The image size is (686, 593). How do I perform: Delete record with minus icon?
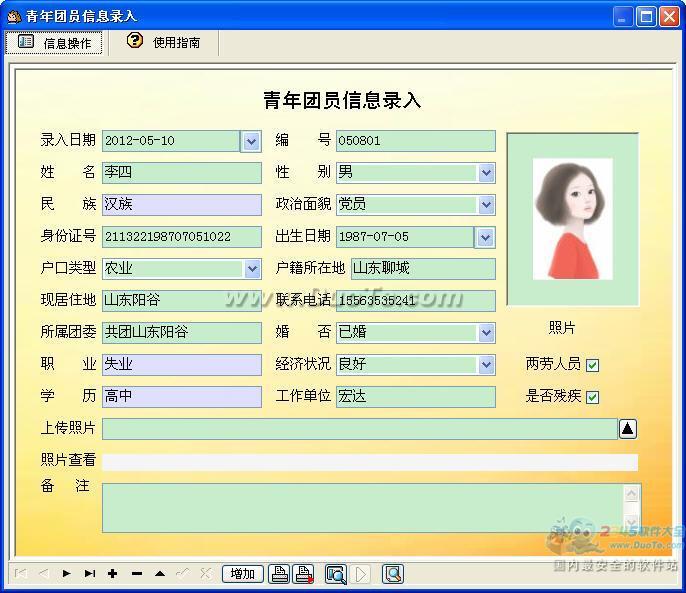(x=136, y=573)
